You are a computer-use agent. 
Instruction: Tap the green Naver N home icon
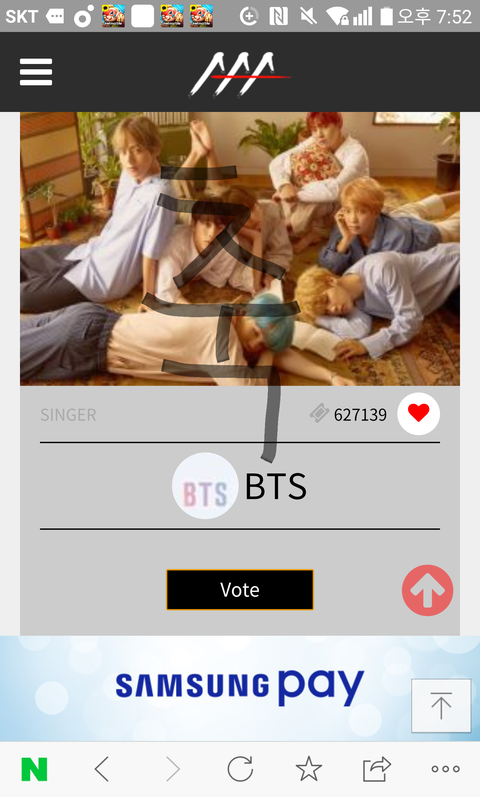tap(34, 769)
